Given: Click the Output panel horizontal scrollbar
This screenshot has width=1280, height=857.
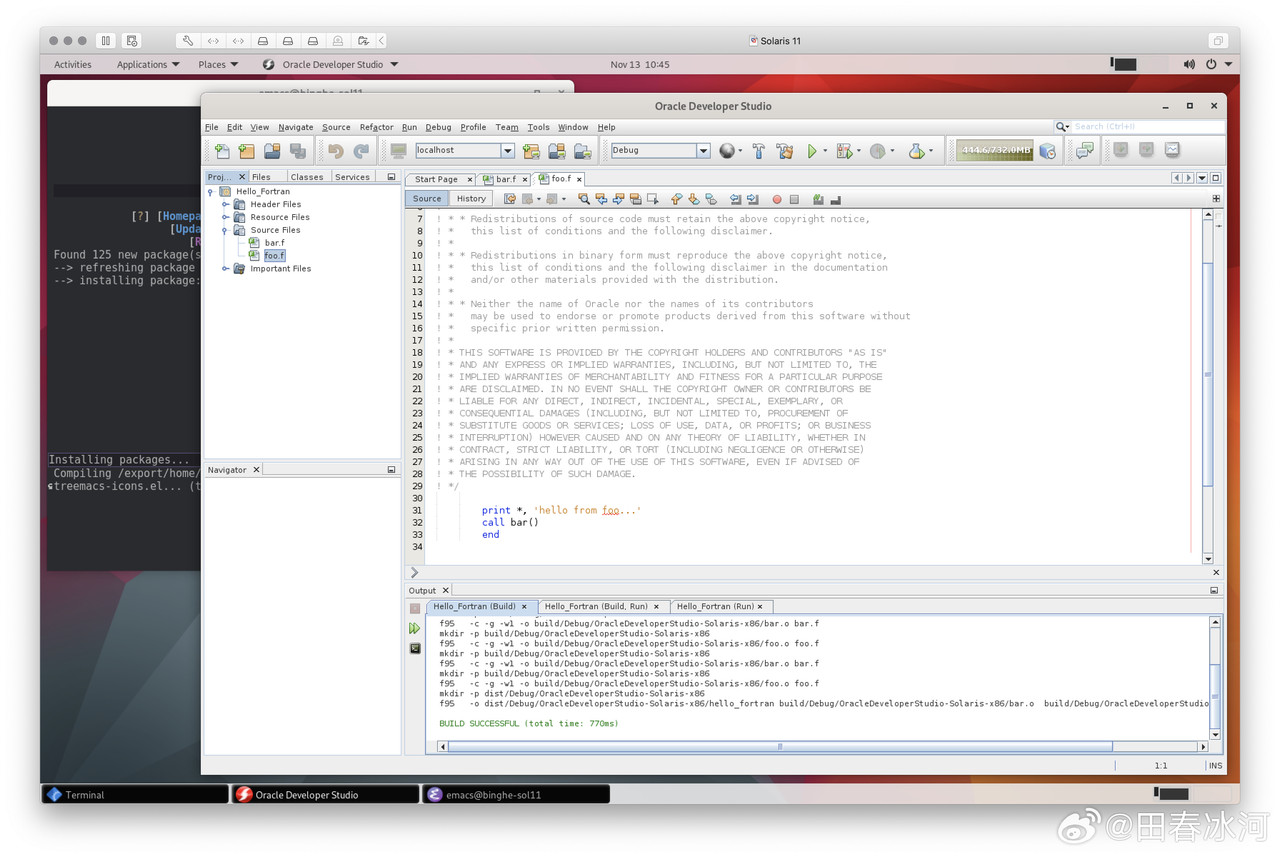Looking at the screenshot, I should click(780, 746).
